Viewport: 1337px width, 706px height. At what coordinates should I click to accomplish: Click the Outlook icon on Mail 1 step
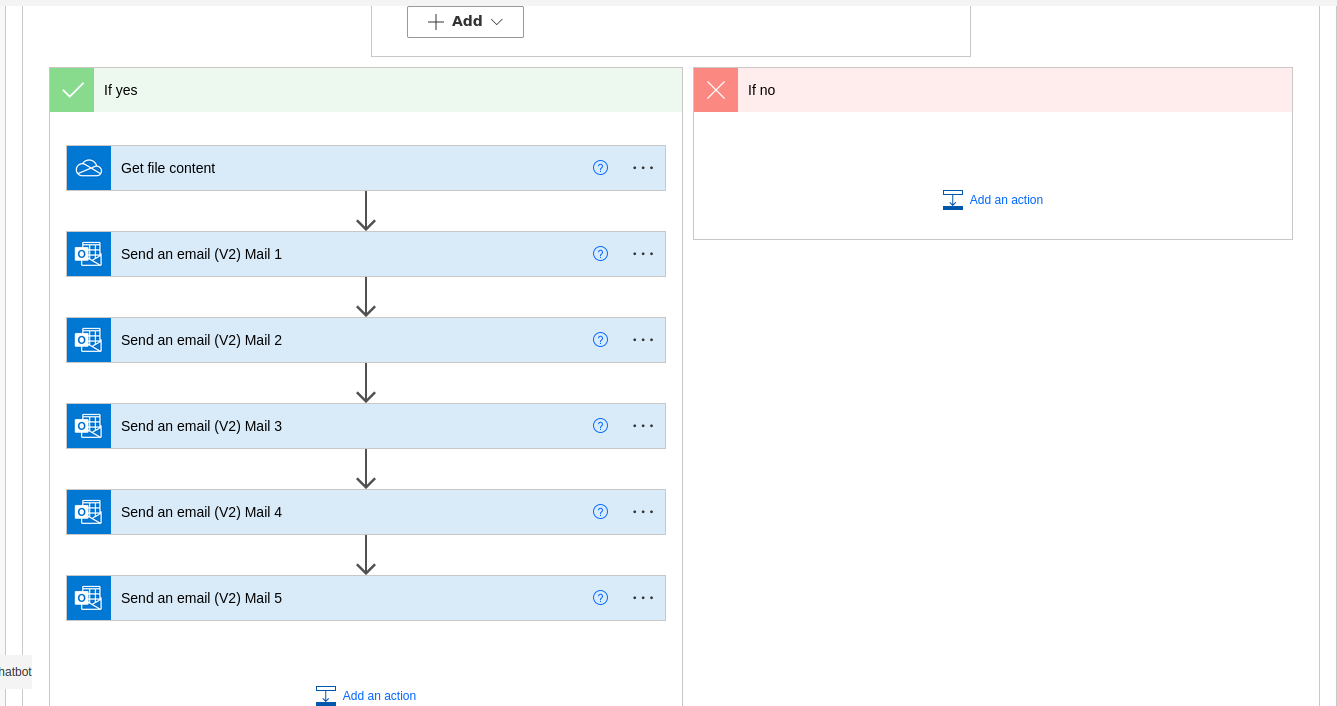pos(89,254)
